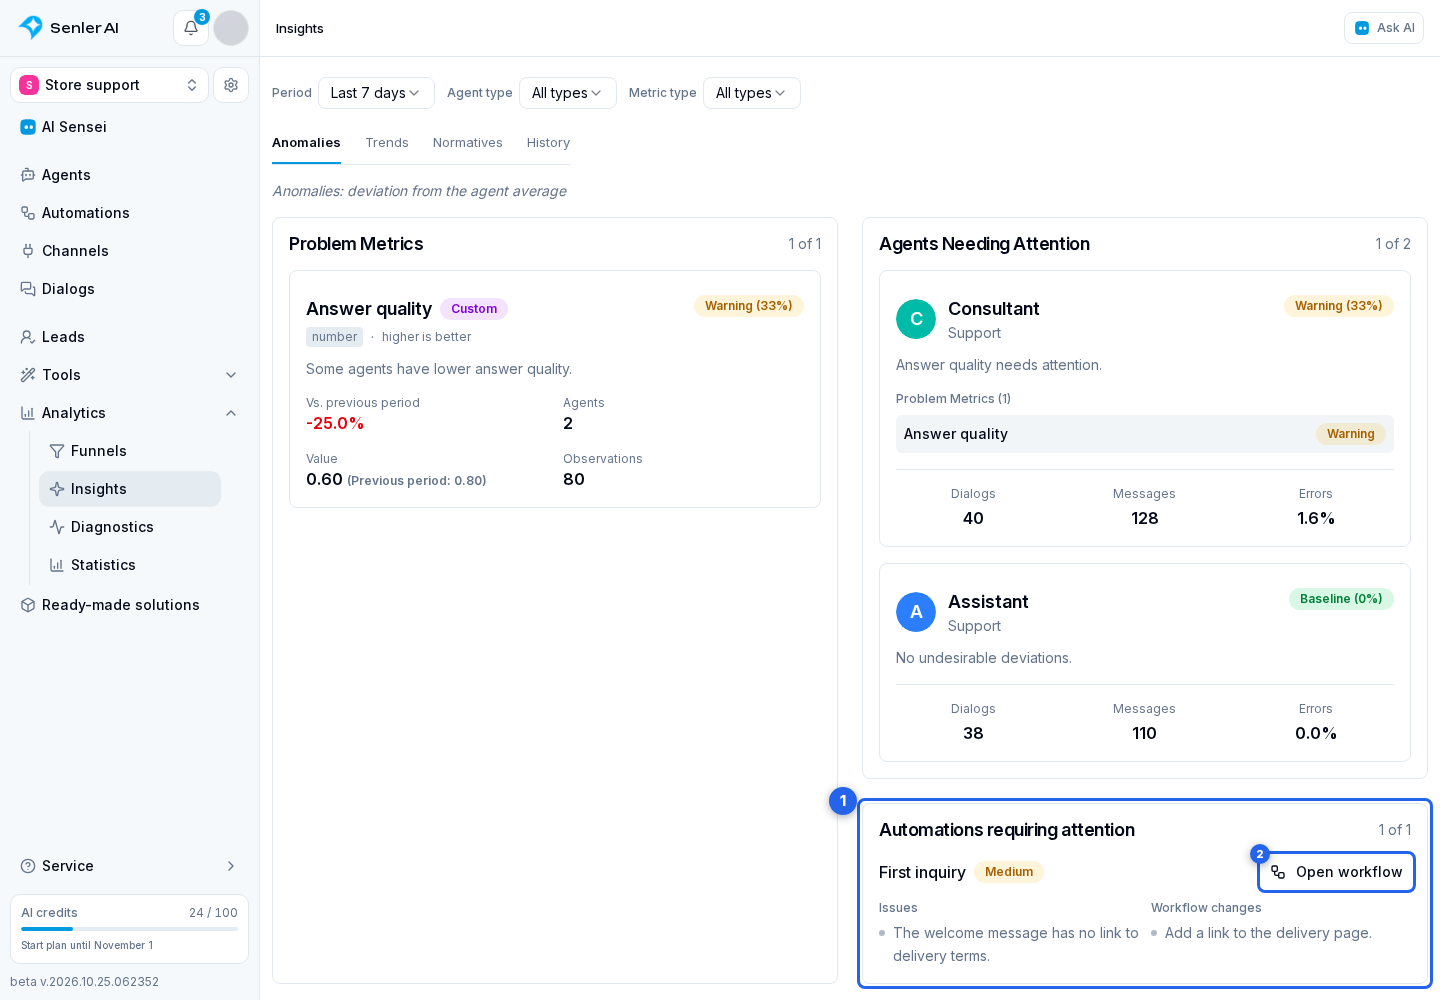Click the beta version text
The image size is (1440, 1000).
[85, 982]
